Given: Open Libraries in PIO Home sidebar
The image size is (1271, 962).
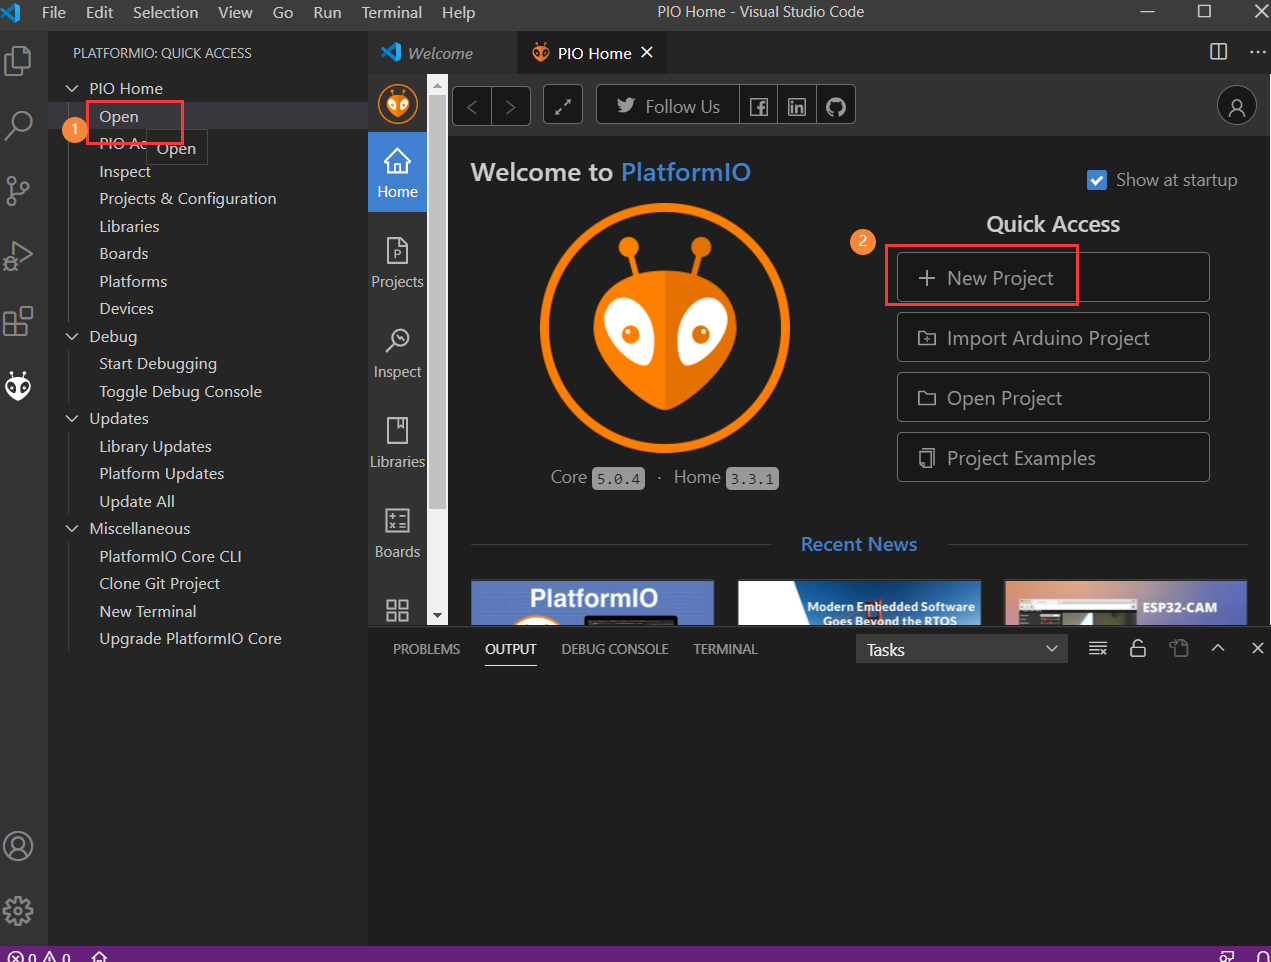Looking at the screenshot, I should point(397,442).
